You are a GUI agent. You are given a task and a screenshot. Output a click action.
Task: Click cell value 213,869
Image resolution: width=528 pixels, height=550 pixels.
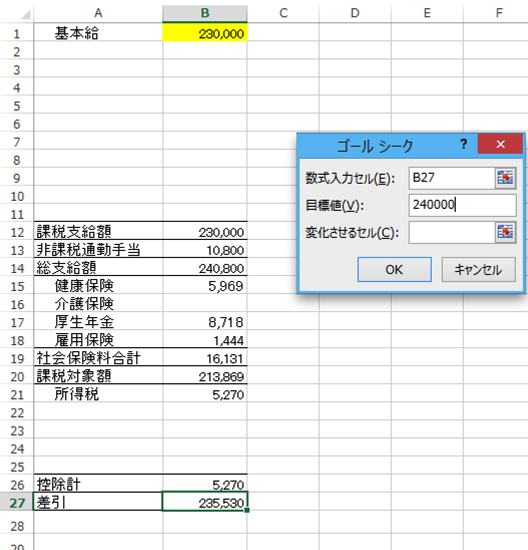205,376
